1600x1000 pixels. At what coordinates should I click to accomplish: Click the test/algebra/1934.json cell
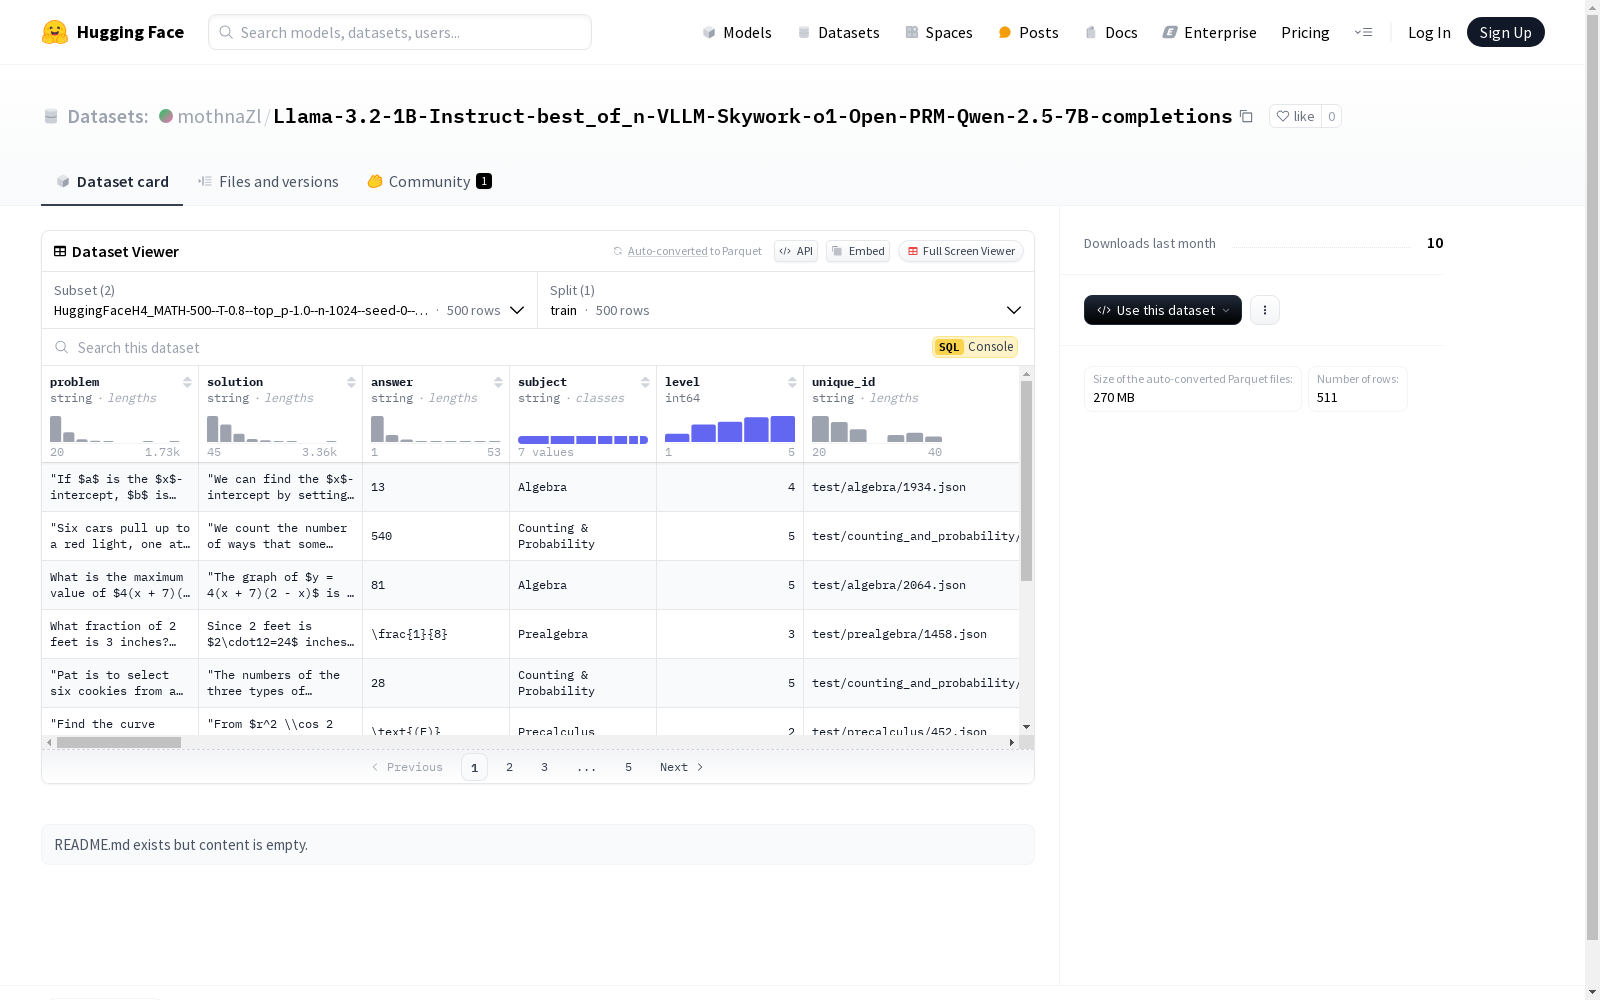tap(911, 487)
